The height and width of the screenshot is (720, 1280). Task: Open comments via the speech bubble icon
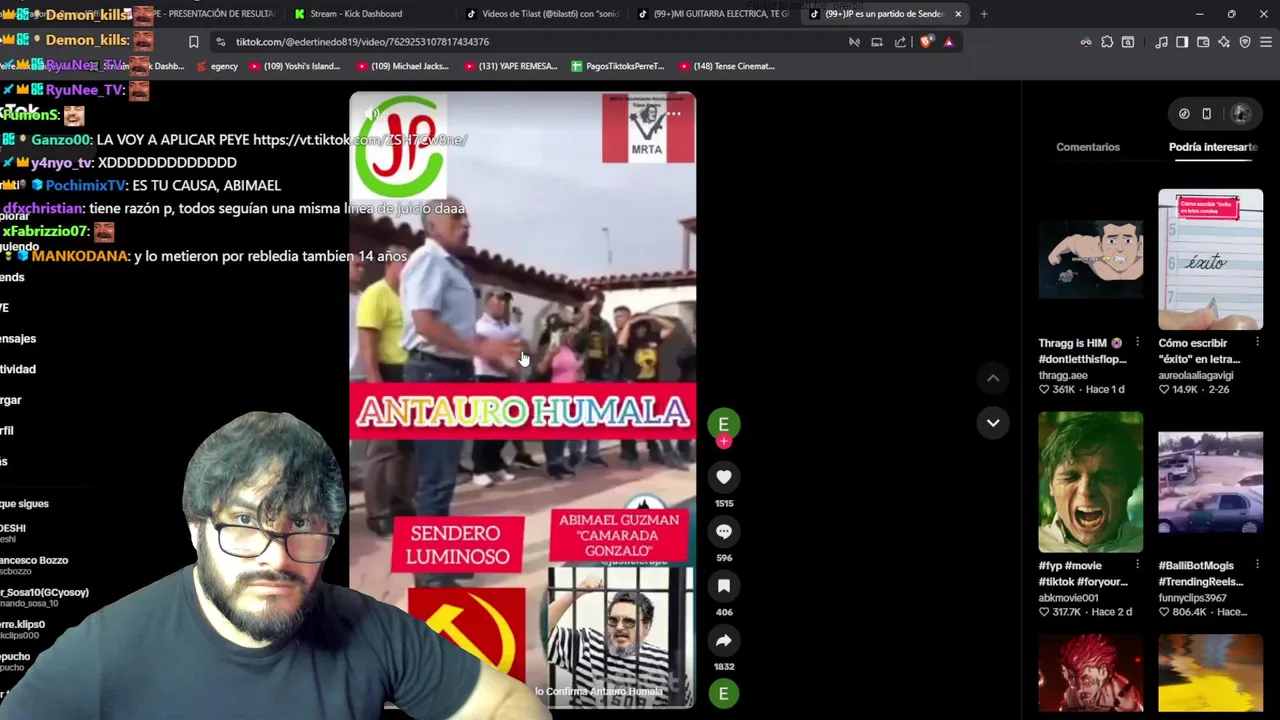(724, 532)
